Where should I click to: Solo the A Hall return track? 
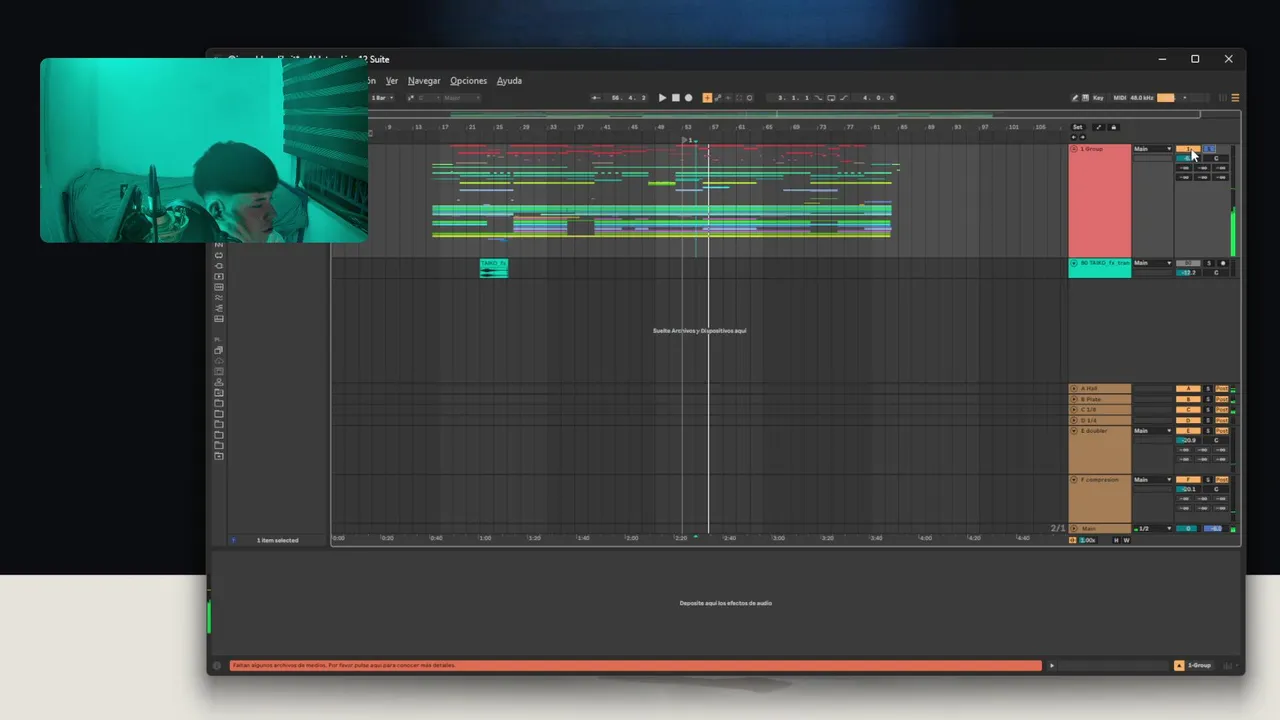click(1208, 389)
